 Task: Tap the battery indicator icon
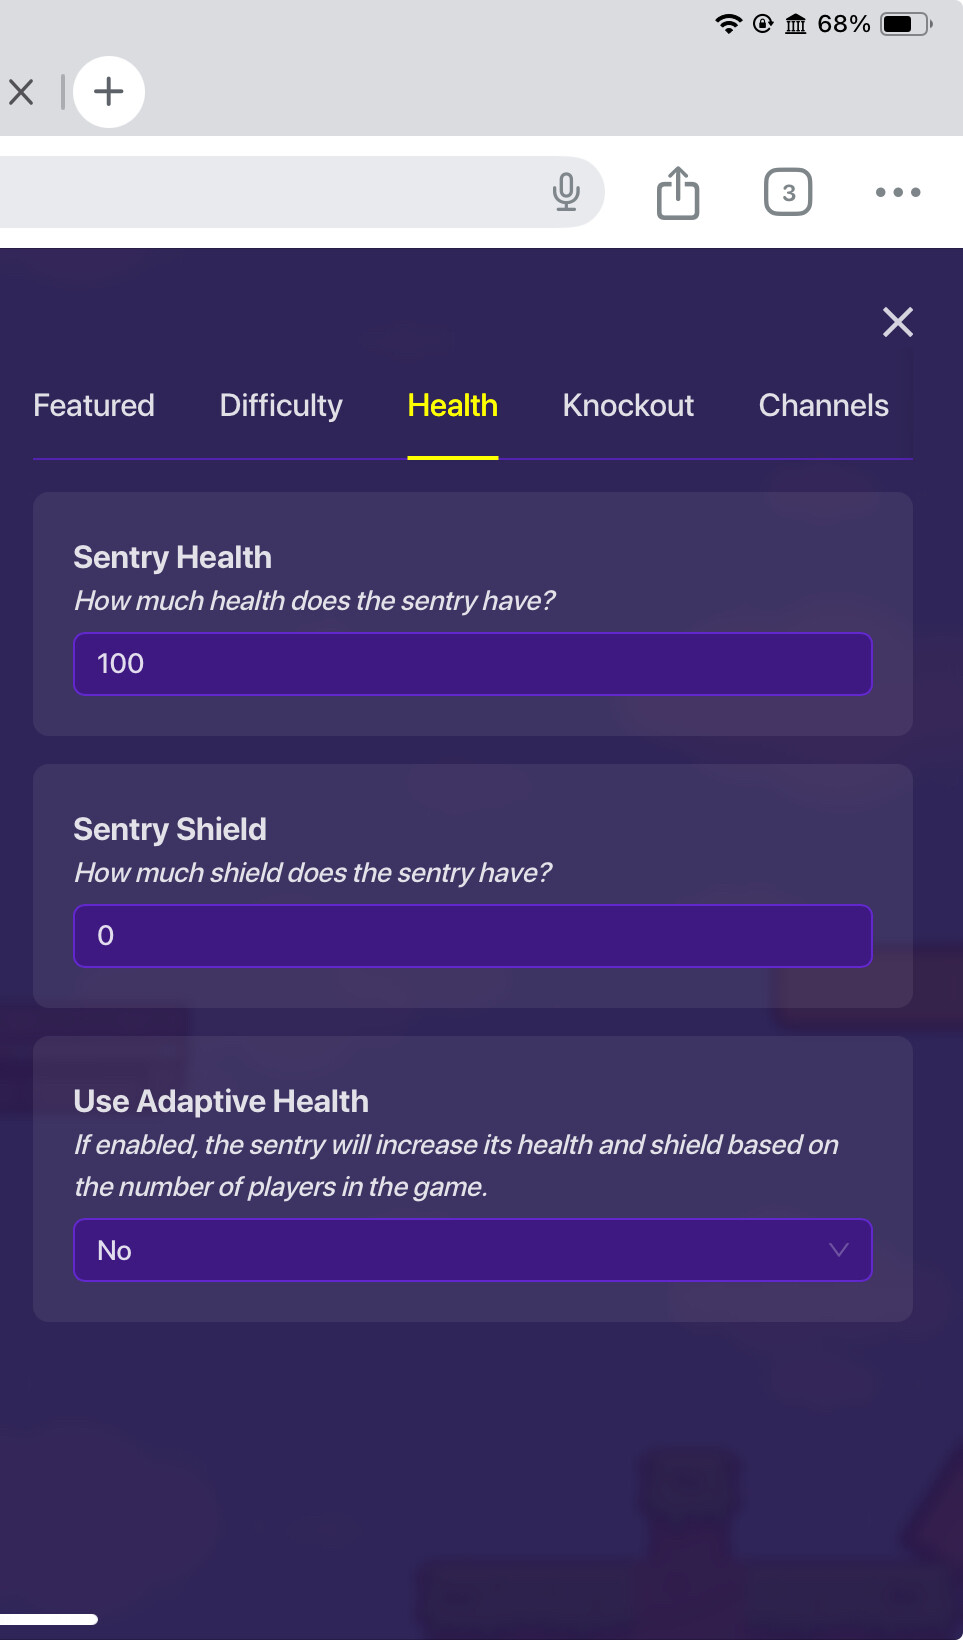pos(905,24)
